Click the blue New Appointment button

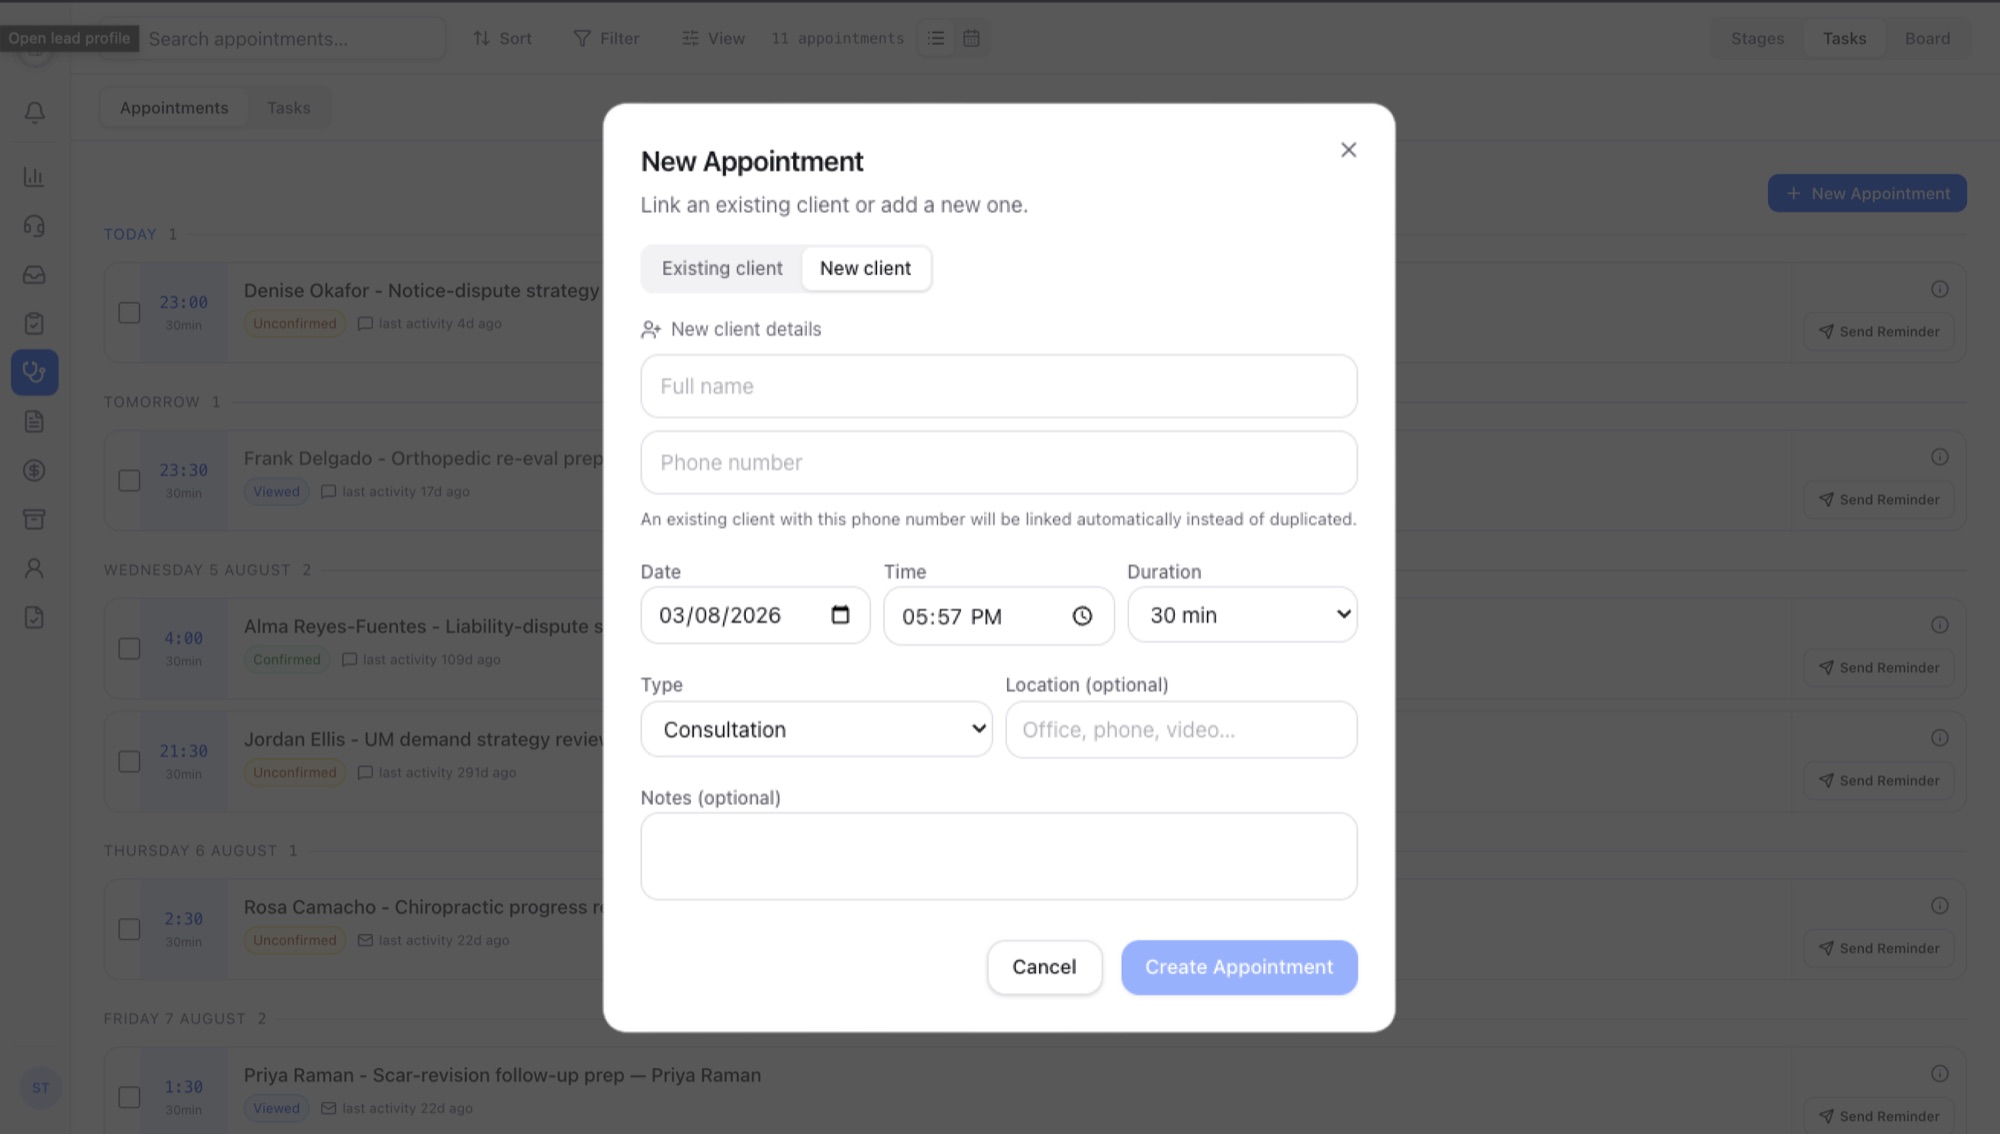1867,193
